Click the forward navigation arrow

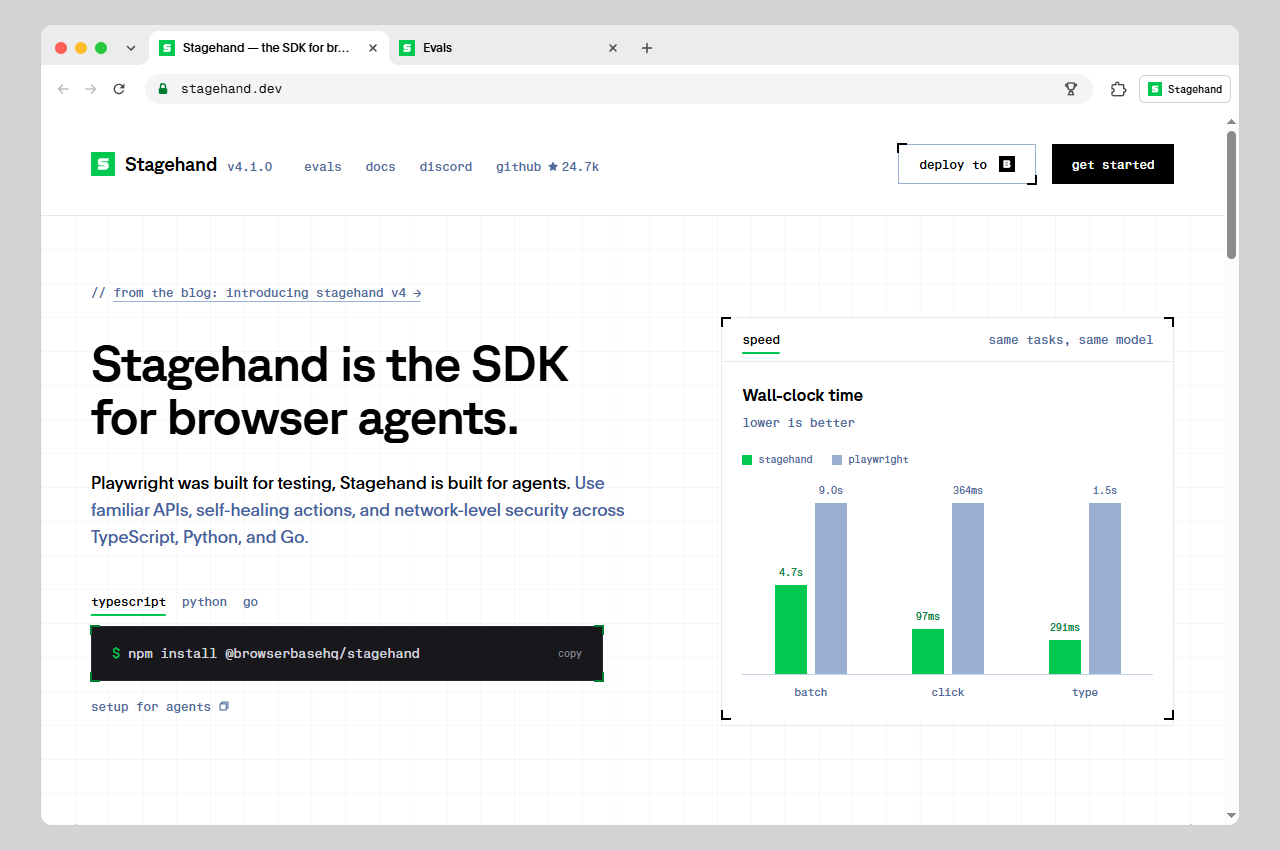[x=91, y=89]
